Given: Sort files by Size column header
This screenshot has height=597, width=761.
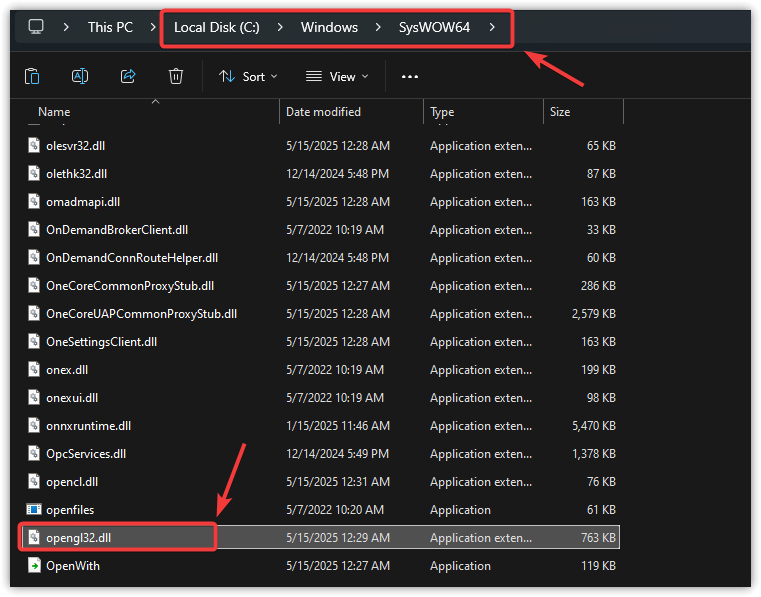Looking at the screenshot, I should coord(560,112).
